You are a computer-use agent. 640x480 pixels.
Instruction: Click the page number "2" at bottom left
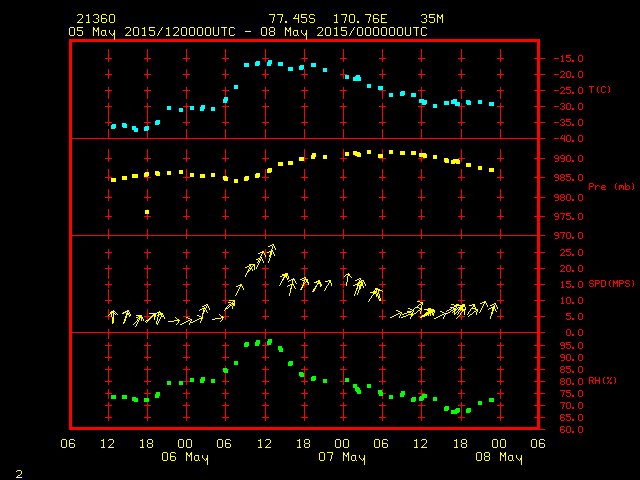pyautogui.click(x=19, y=474)
